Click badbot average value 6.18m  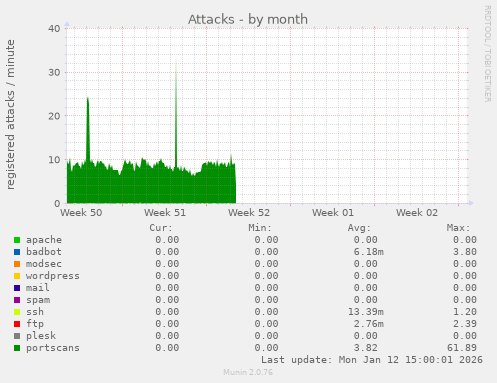(x=369, y=252)
